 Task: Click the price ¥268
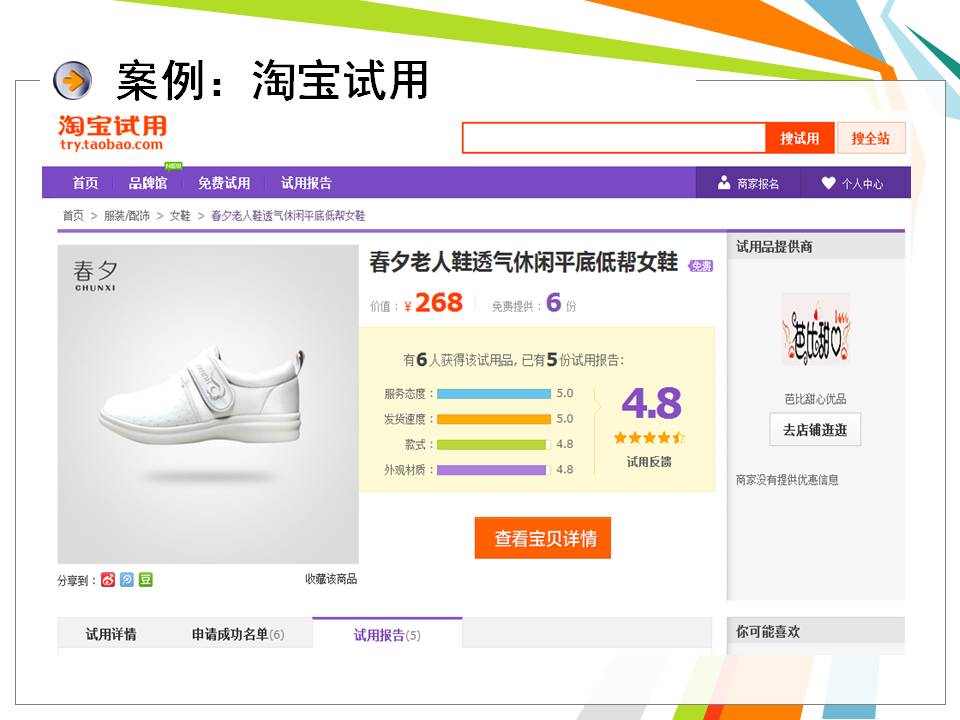click(x=433, y=302)
